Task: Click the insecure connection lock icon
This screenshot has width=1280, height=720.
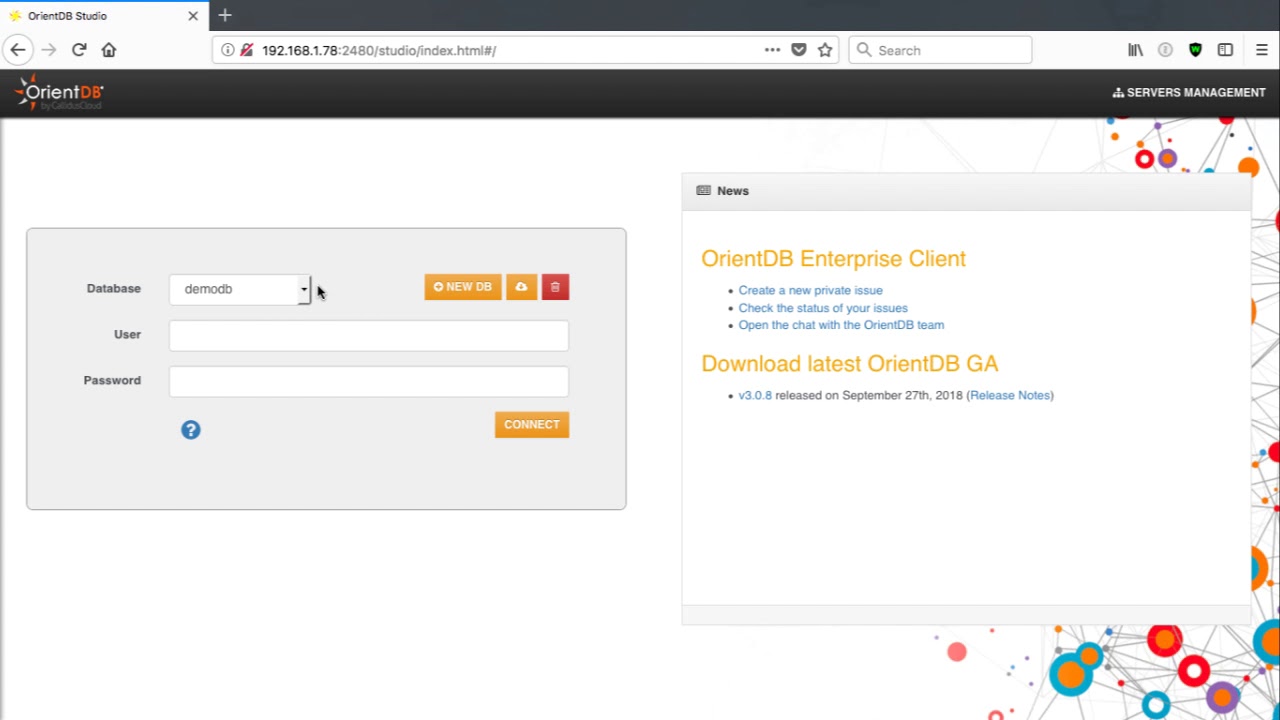Action: pos(247,50)
